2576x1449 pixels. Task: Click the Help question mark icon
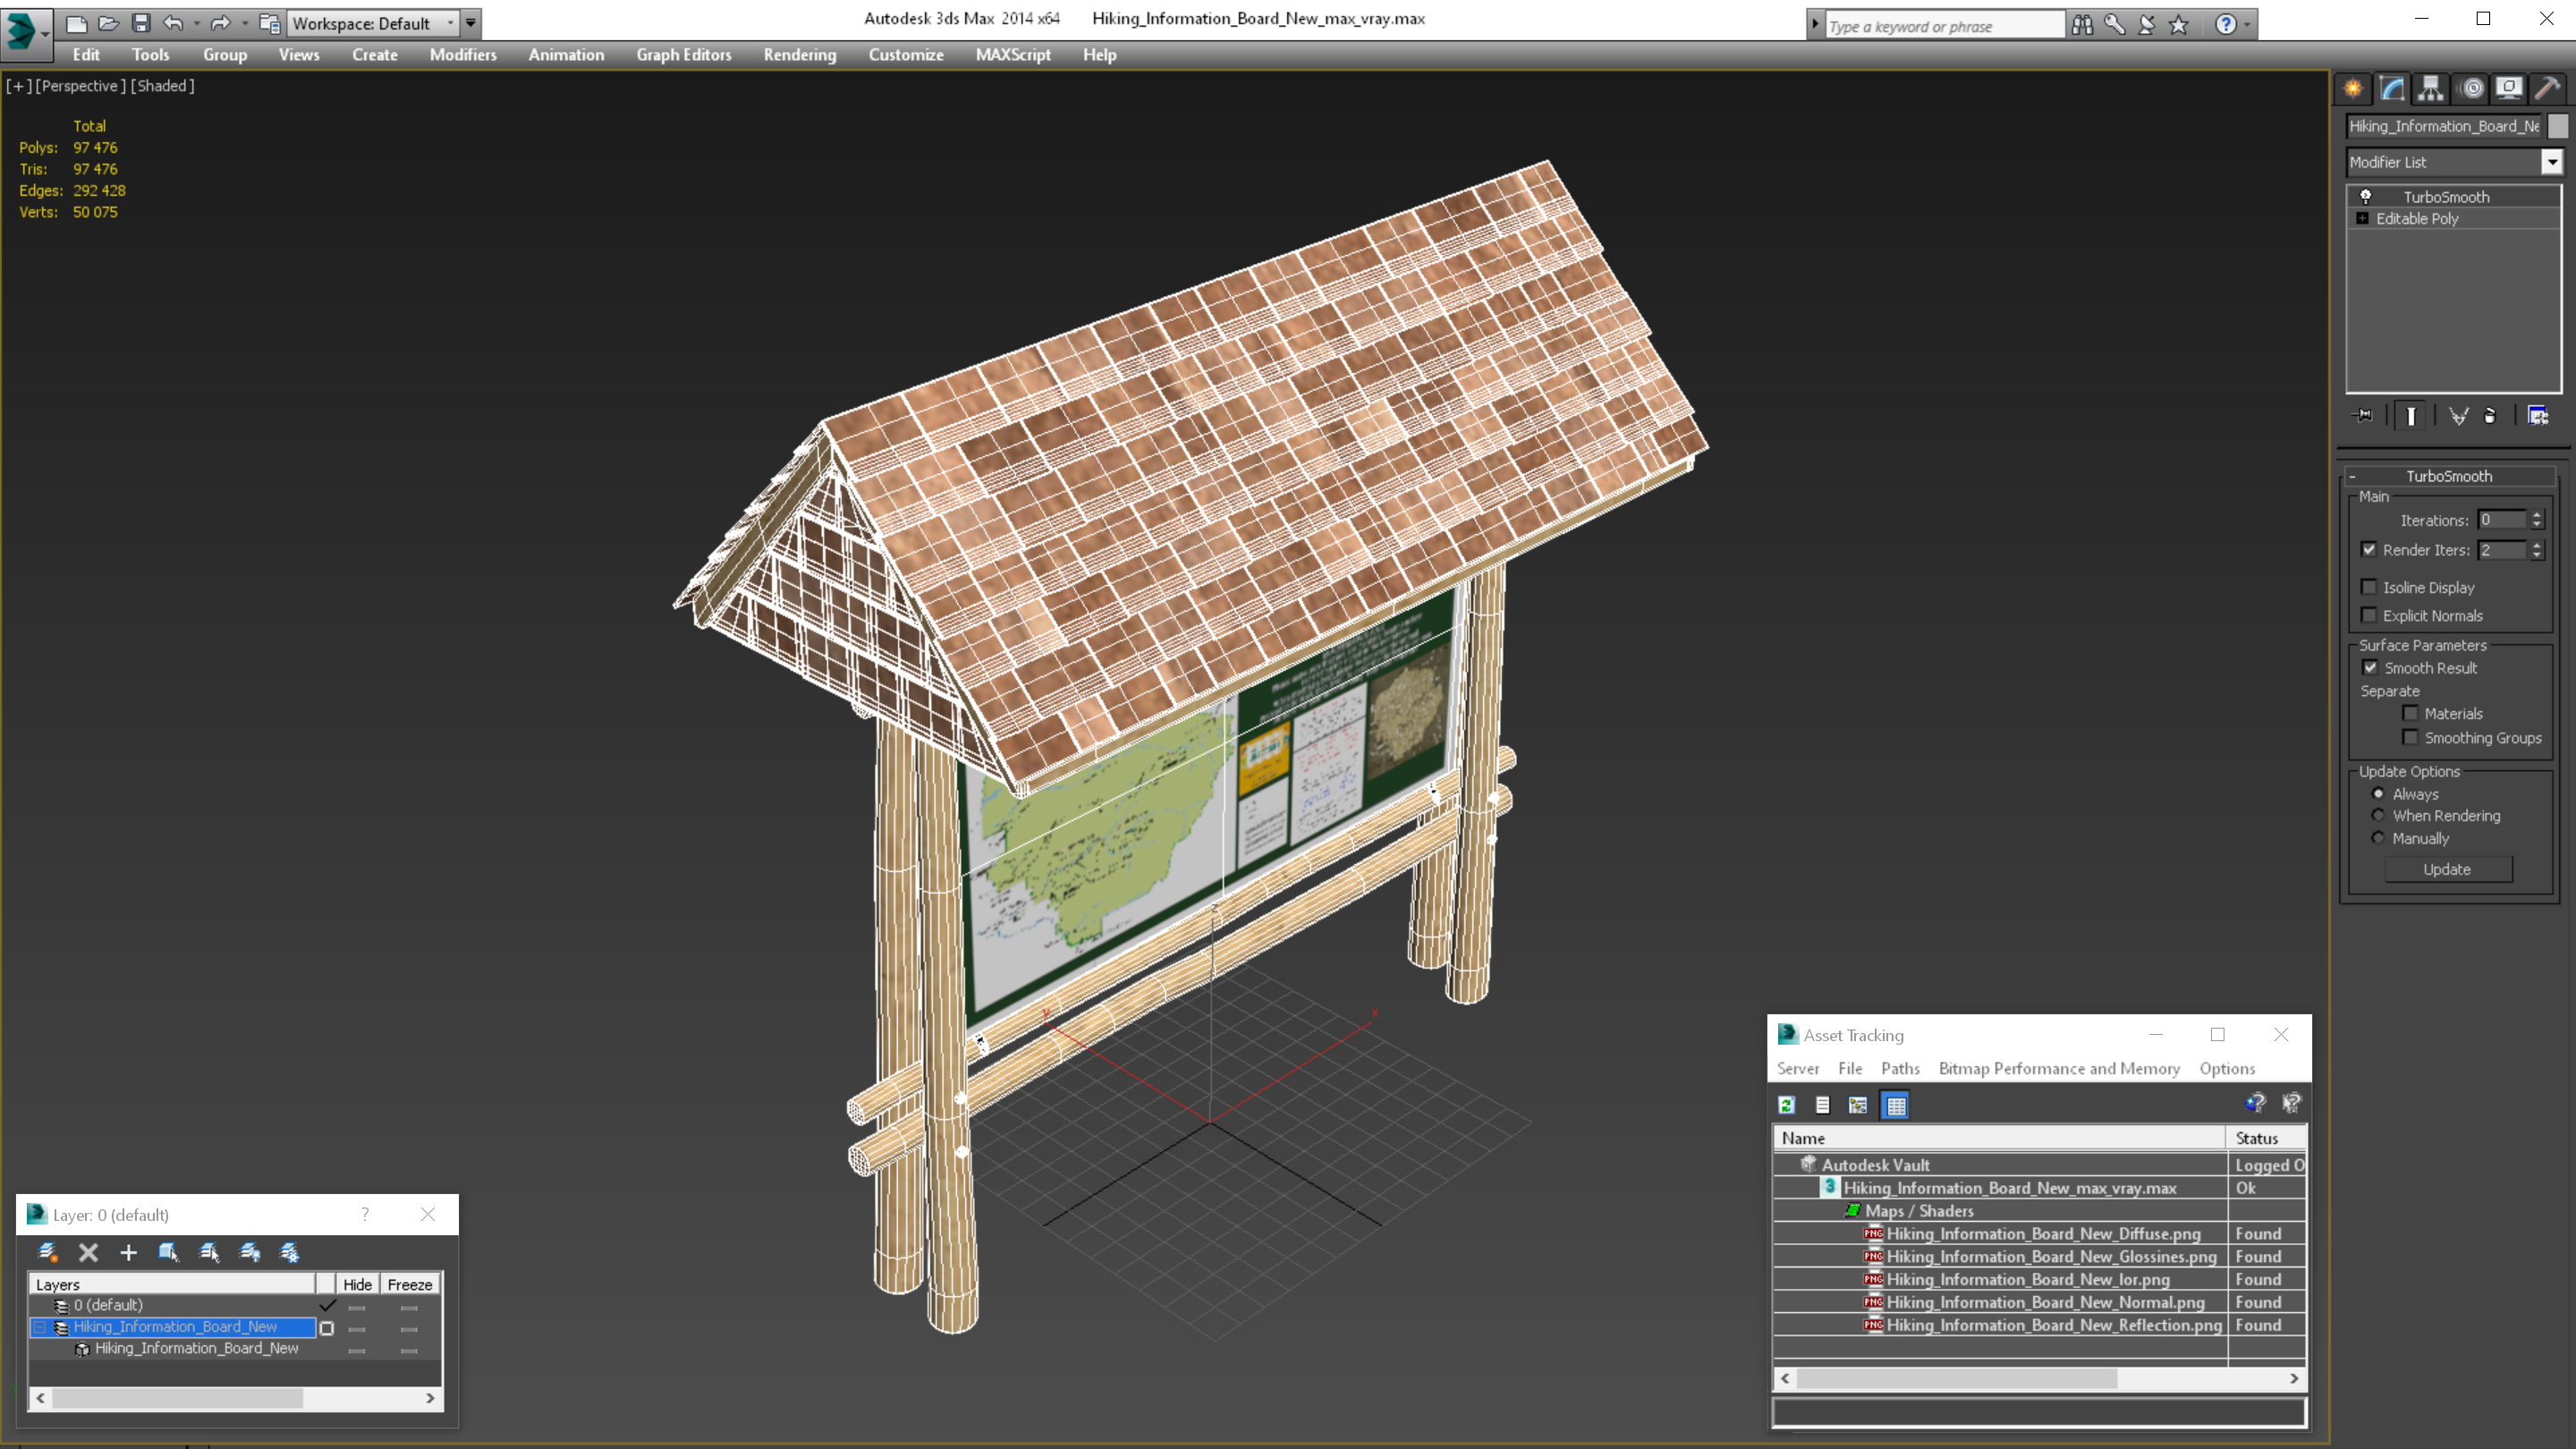coord(2225,25)
